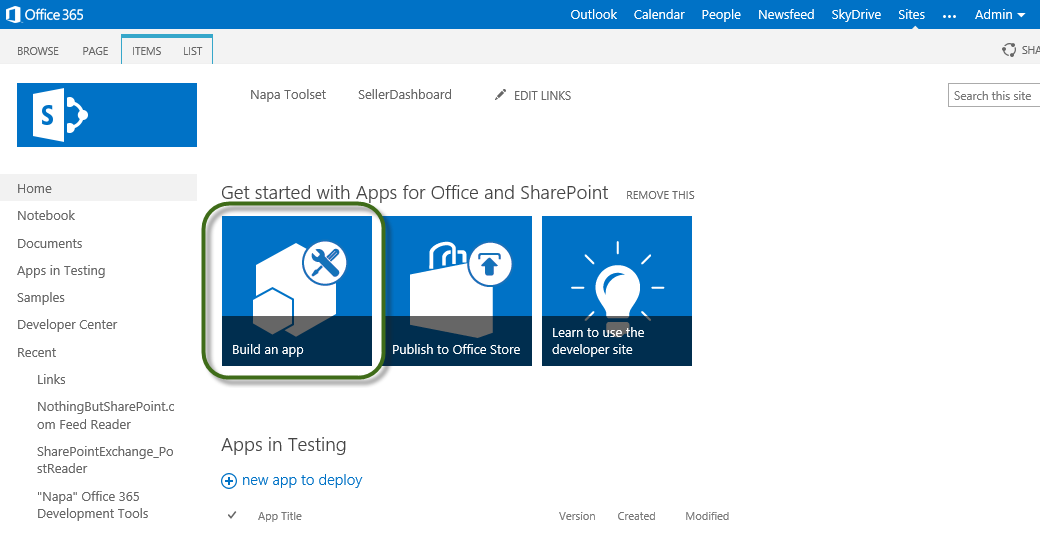Click the checkmark column header icon
The image size is (1040, 533).
tap(231, 515)
